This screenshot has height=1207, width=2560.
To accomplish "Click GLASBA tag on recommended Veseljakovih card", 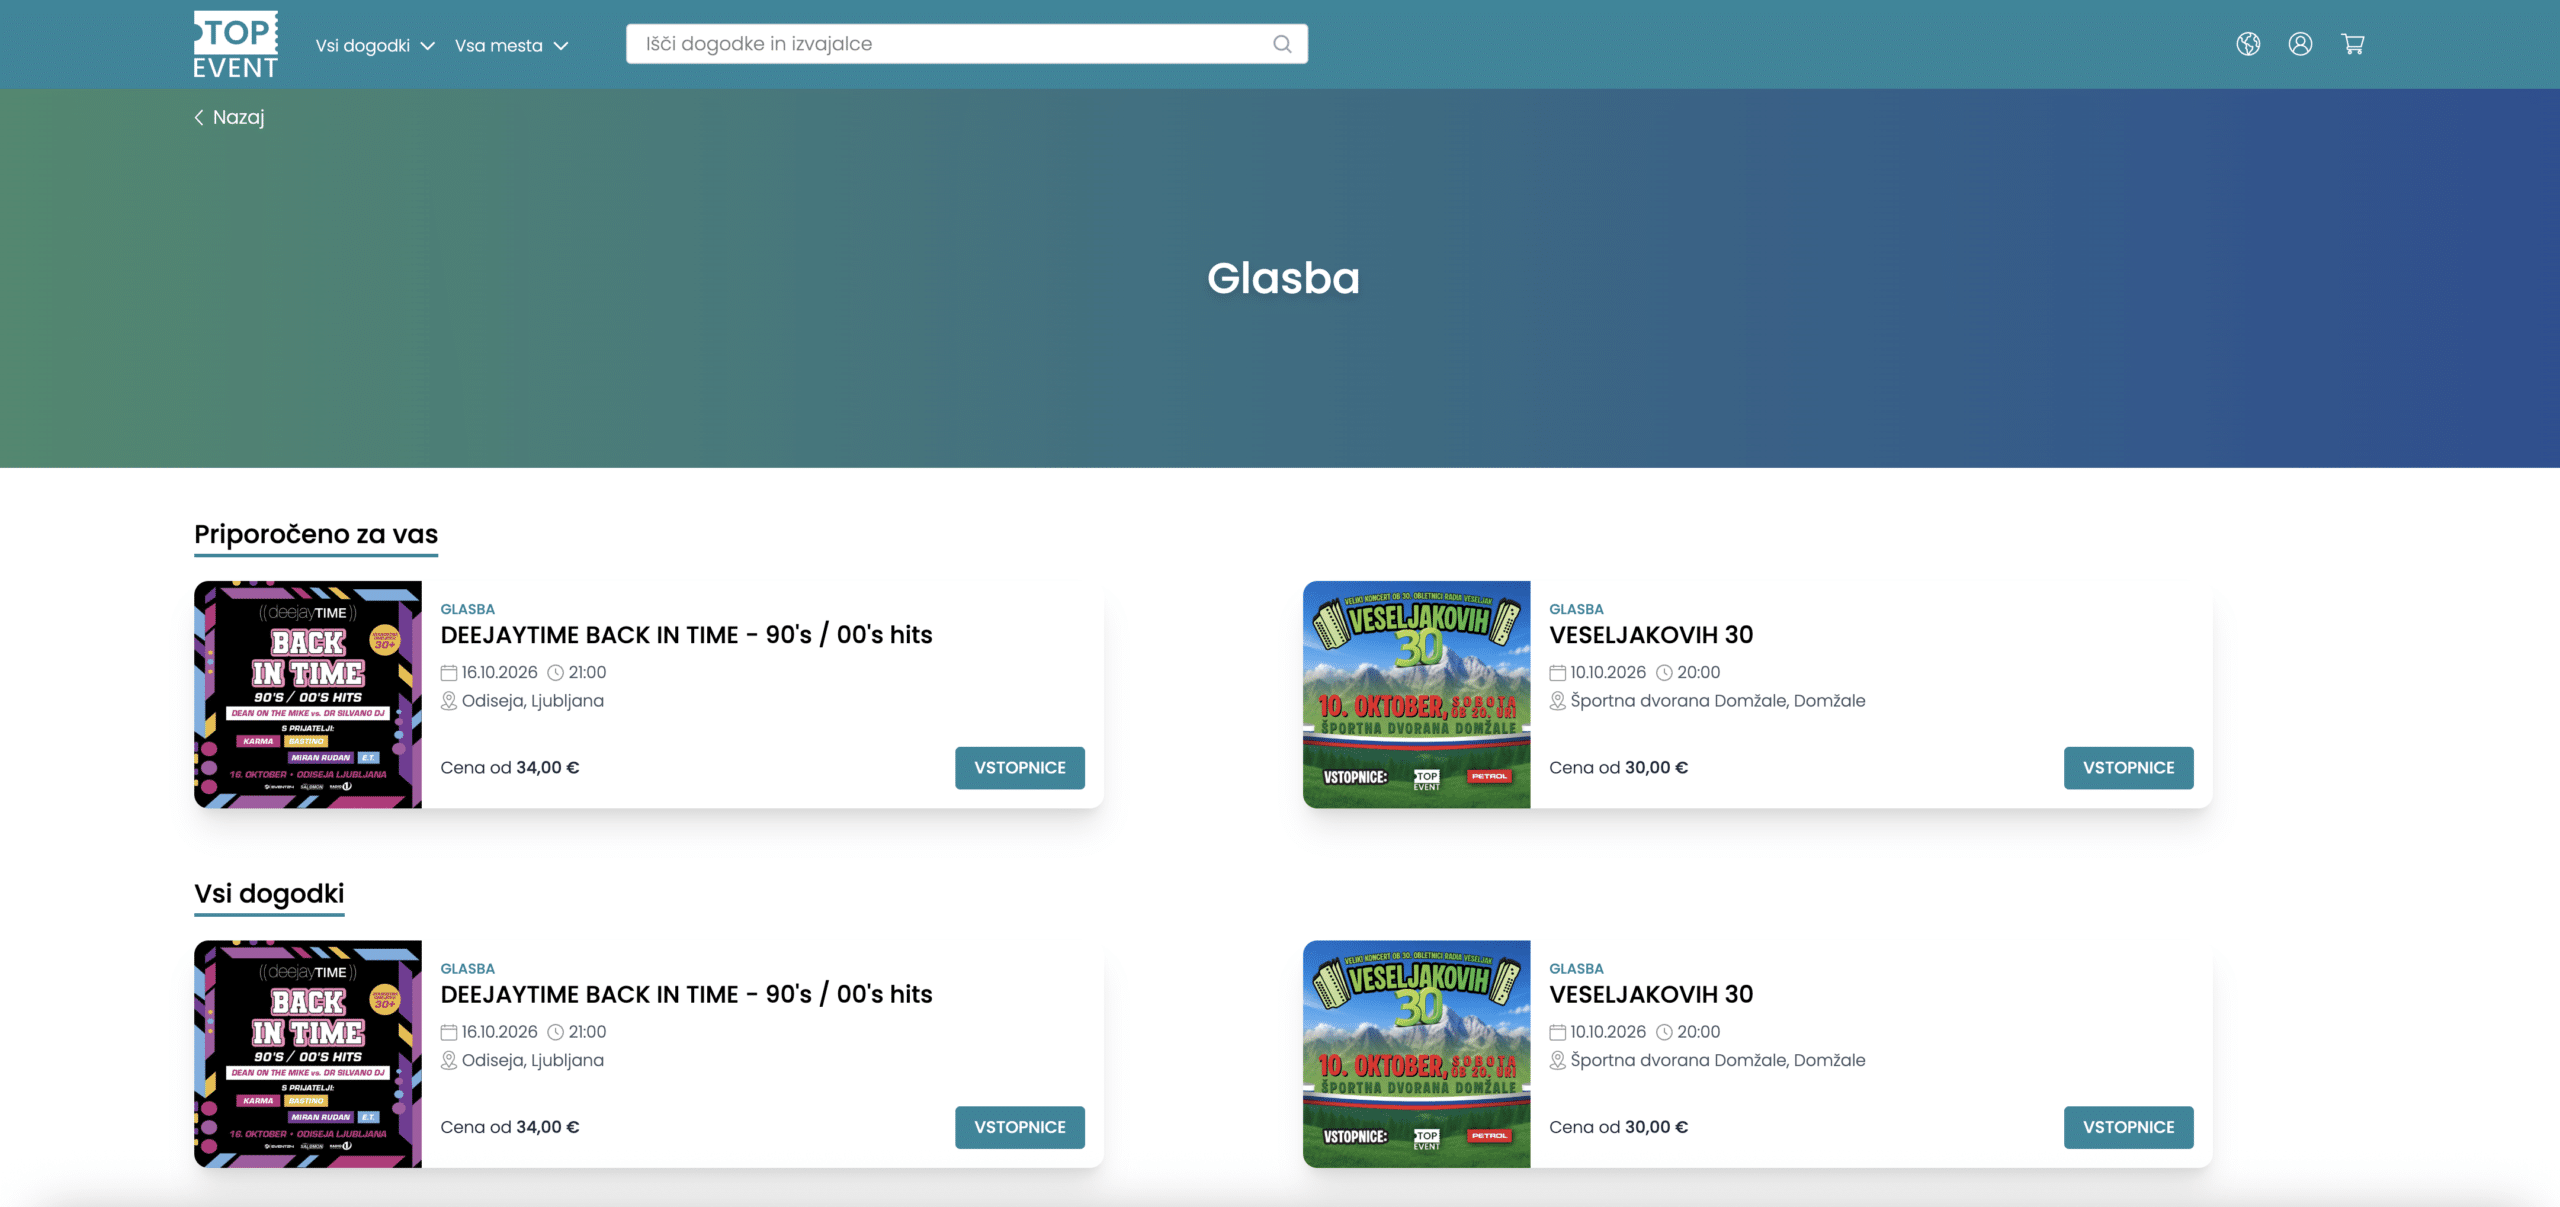I will click(1576, 609).
